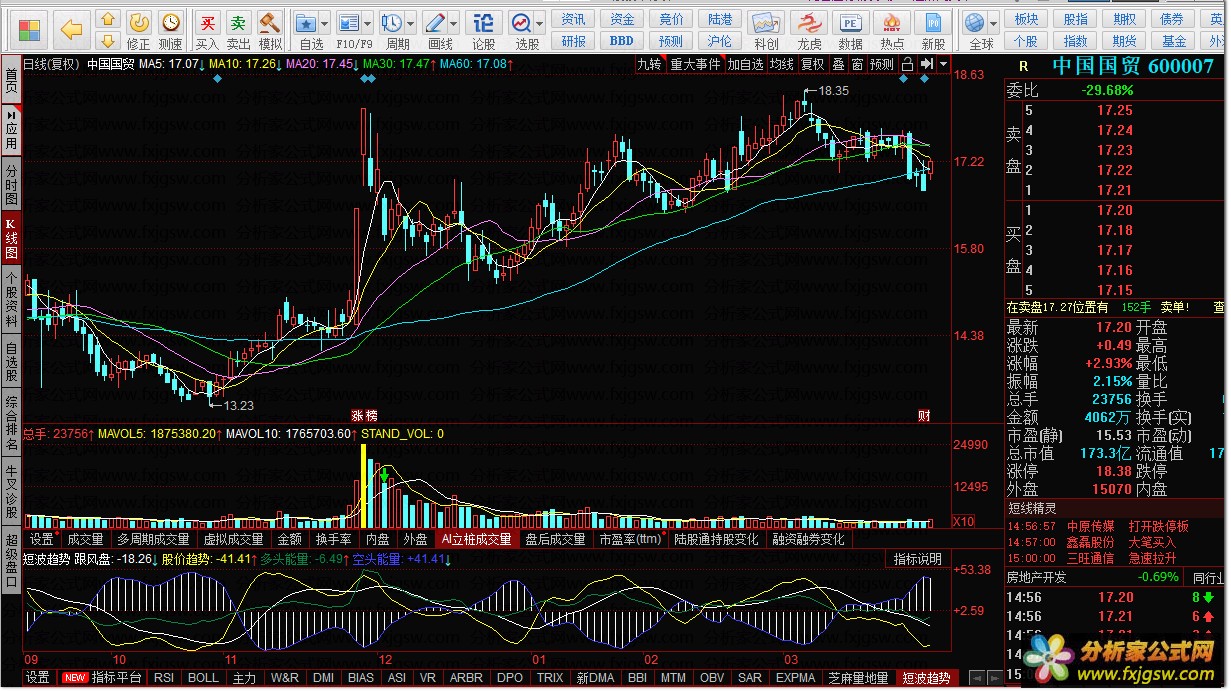Click the 买入 buy icon
The width and height of the screenshot is (1231, 691).
(207, 22)
